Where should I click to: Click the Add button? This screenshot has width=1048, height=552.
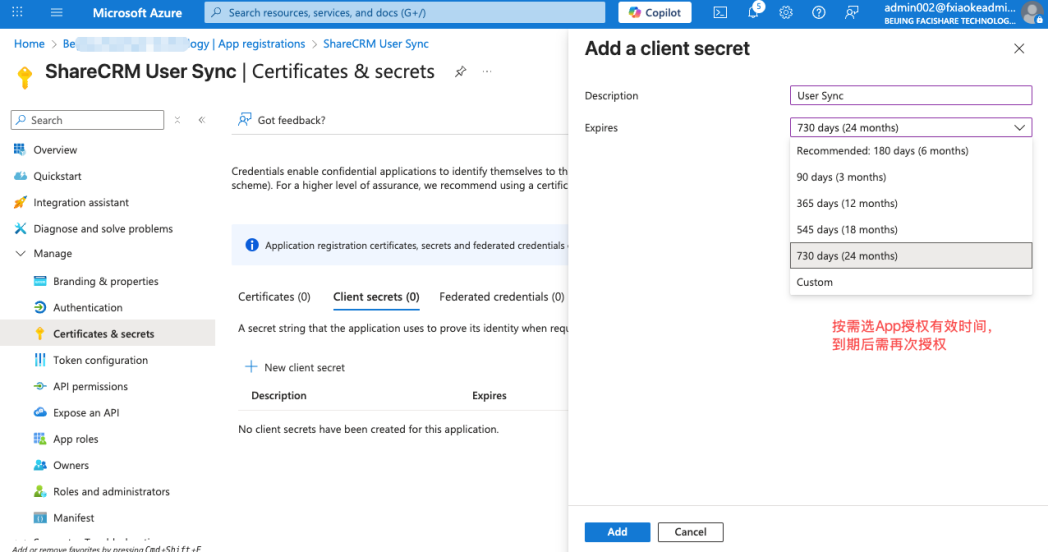coord(617,532)
